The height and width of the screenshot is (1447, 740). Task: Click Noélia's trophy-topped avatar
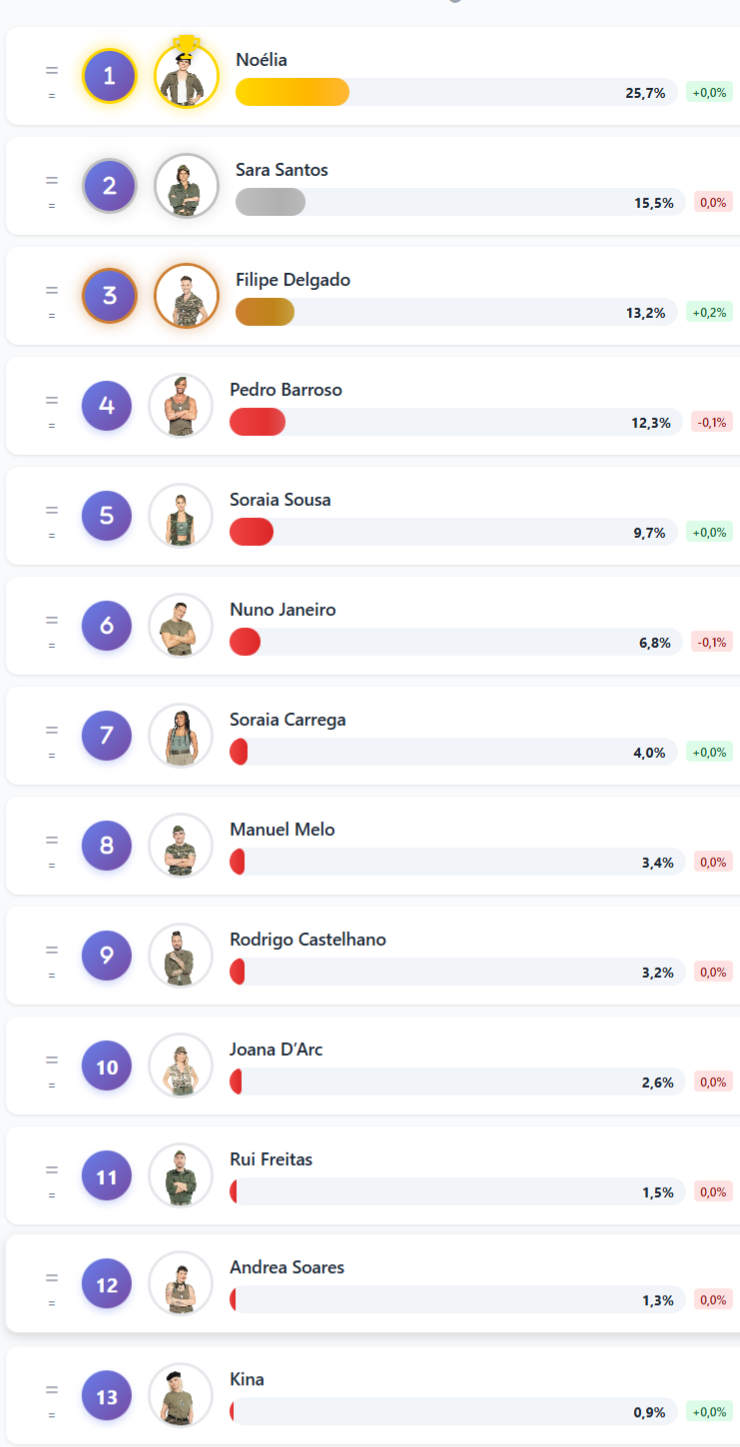(x=186, y=75)
